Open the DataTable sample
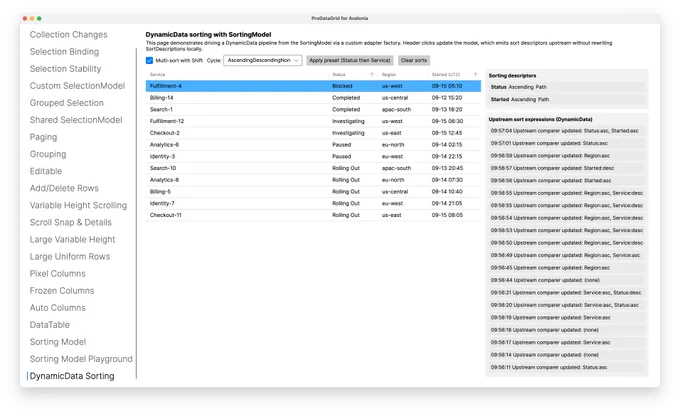Image resolution: width=680 pixels, height=414 pixels. 49,325
